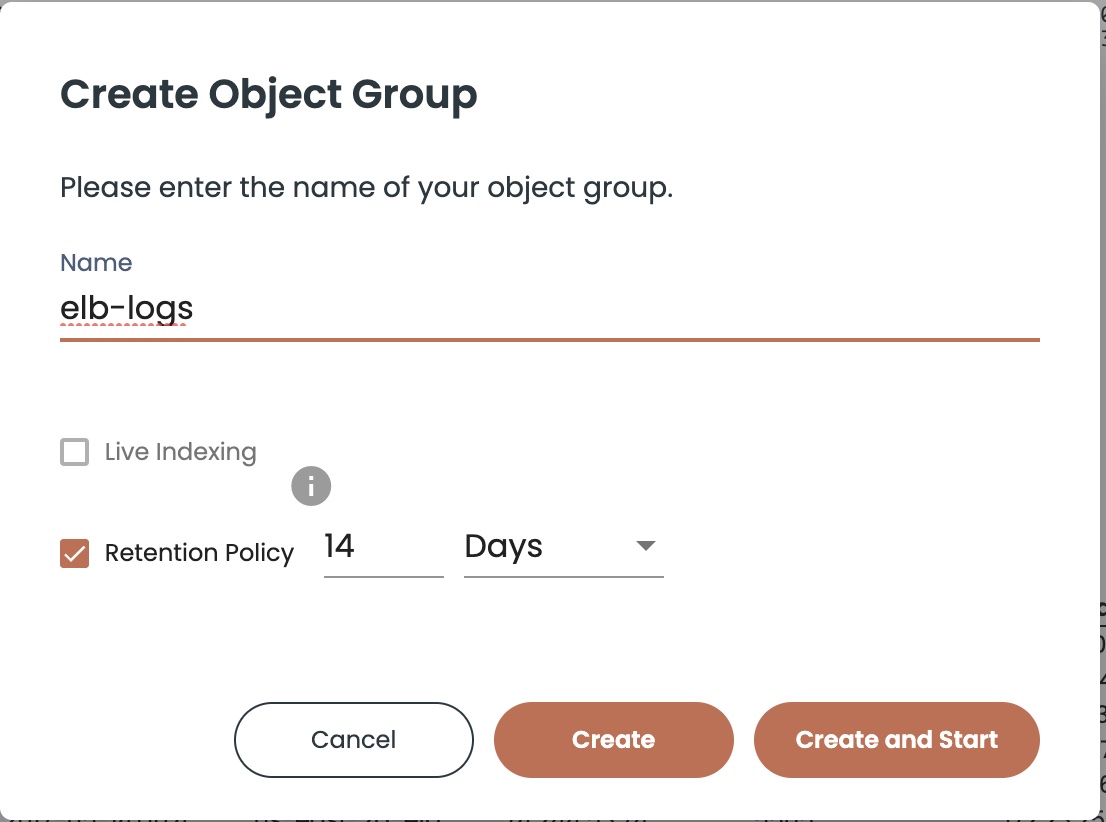1106x822 pixels.
Task: Click the white checkmark in Retention Policy box
Action: pyautogui.click(x=75, y=554)
